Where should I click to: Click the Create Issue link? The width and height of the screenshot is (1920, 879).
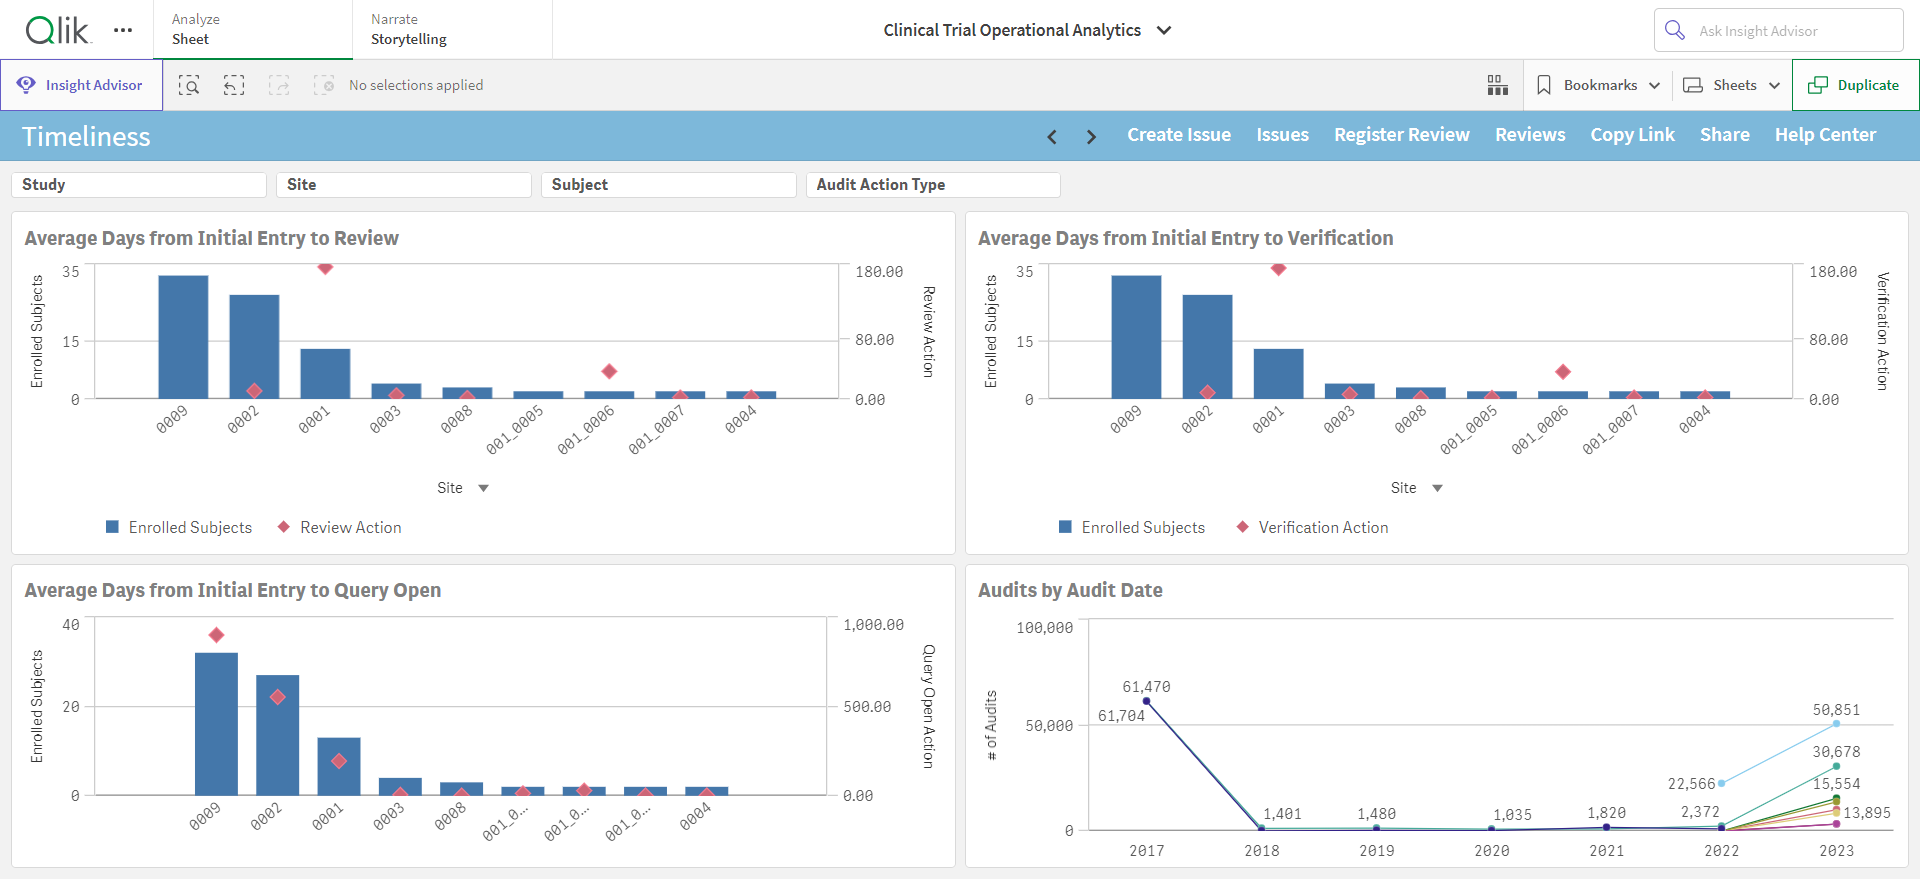[x=1179, y=135]
